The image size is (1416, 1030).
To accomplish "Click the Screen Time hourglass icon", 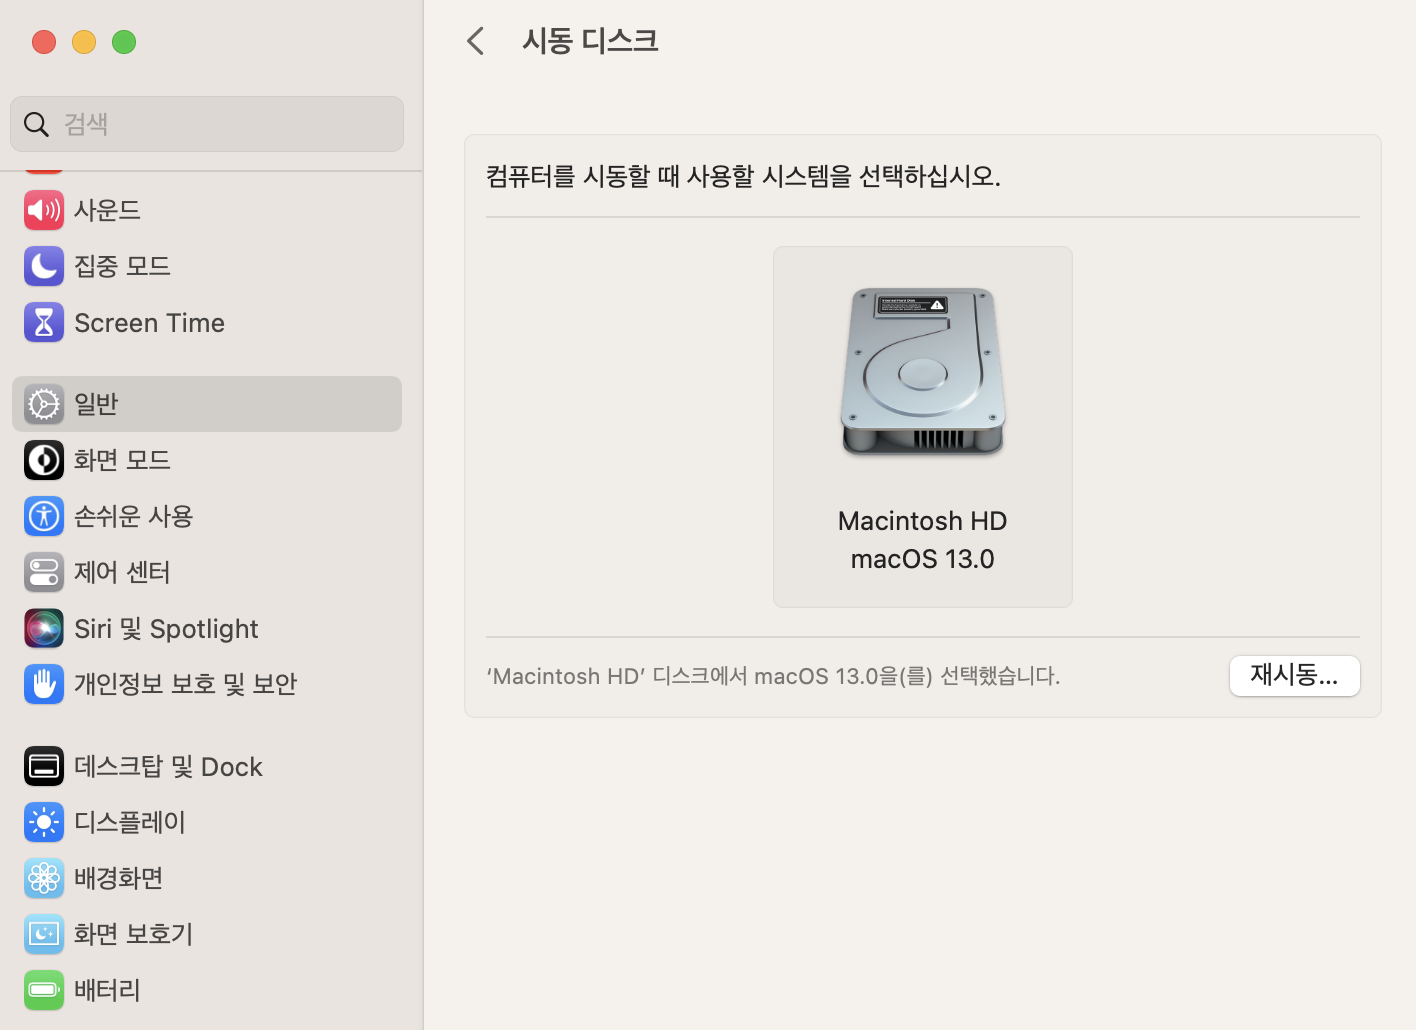I will pos(44,323).
